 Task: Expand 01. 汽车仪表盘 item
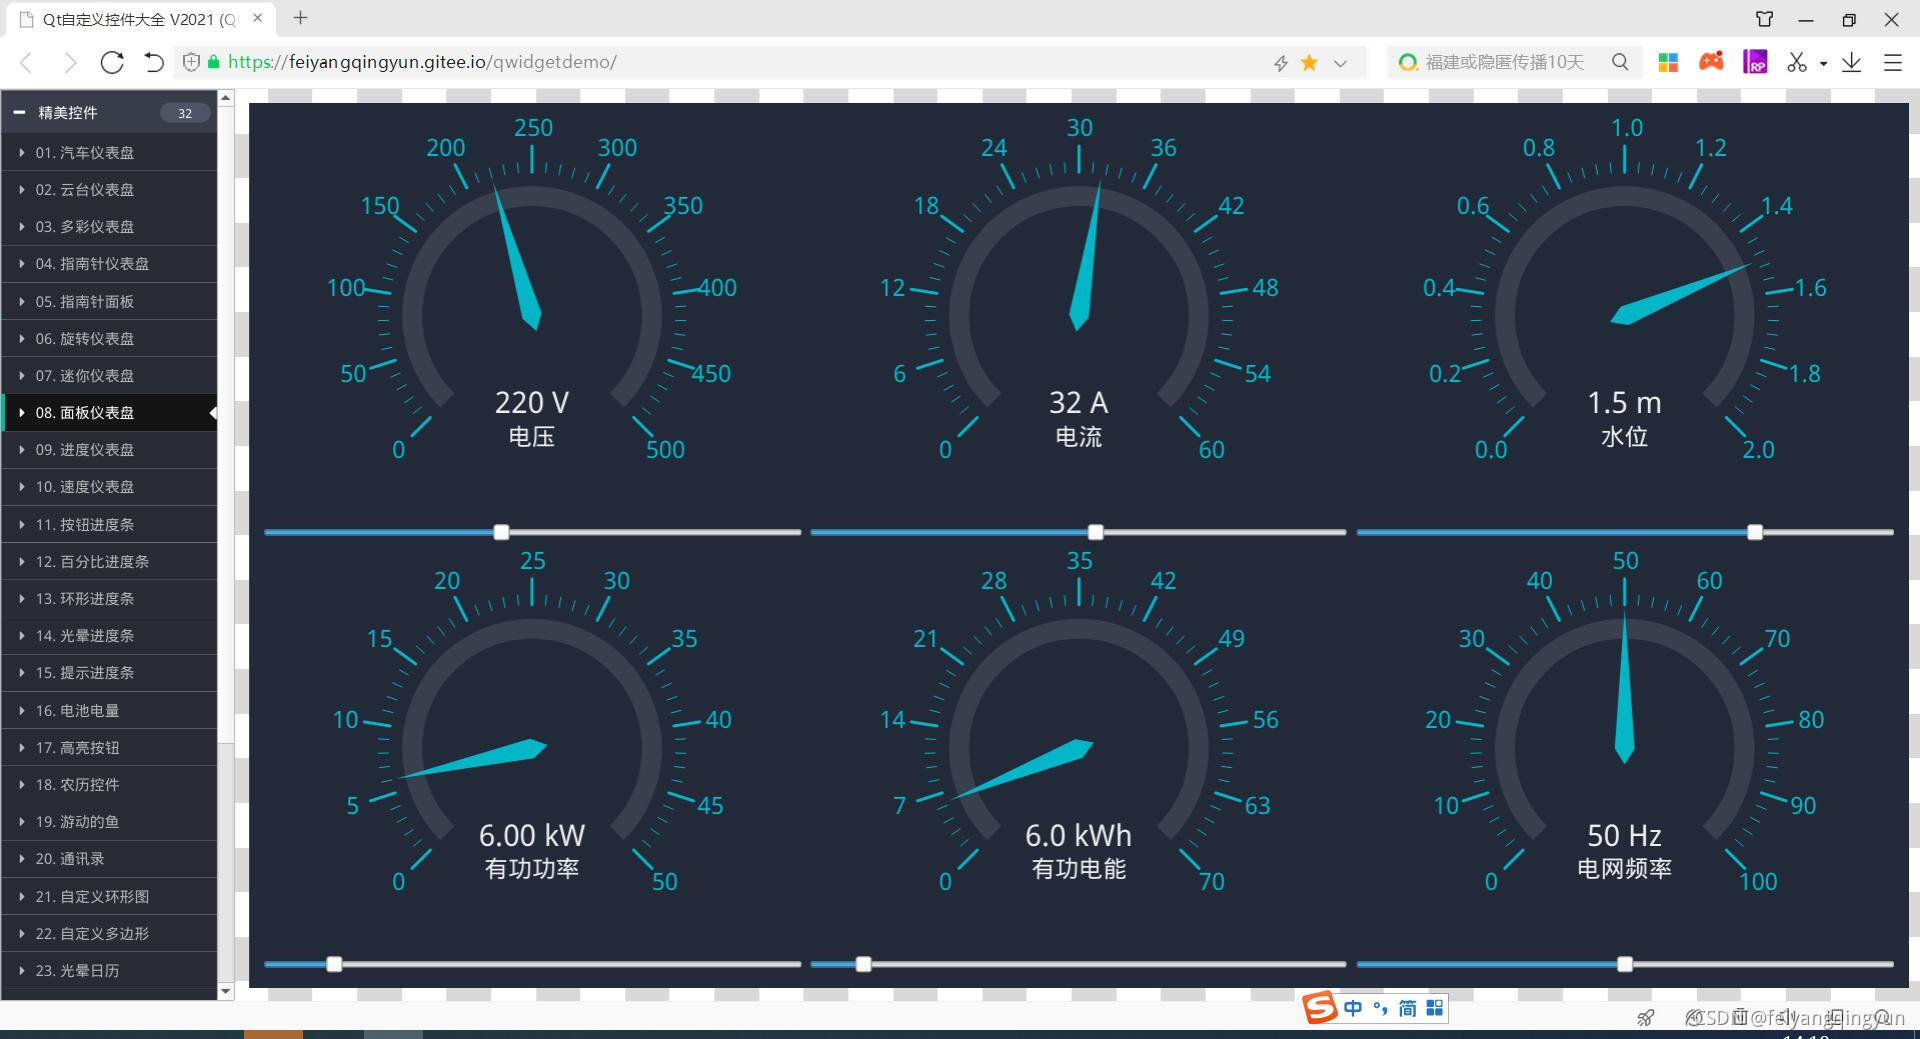coord(108,152)
